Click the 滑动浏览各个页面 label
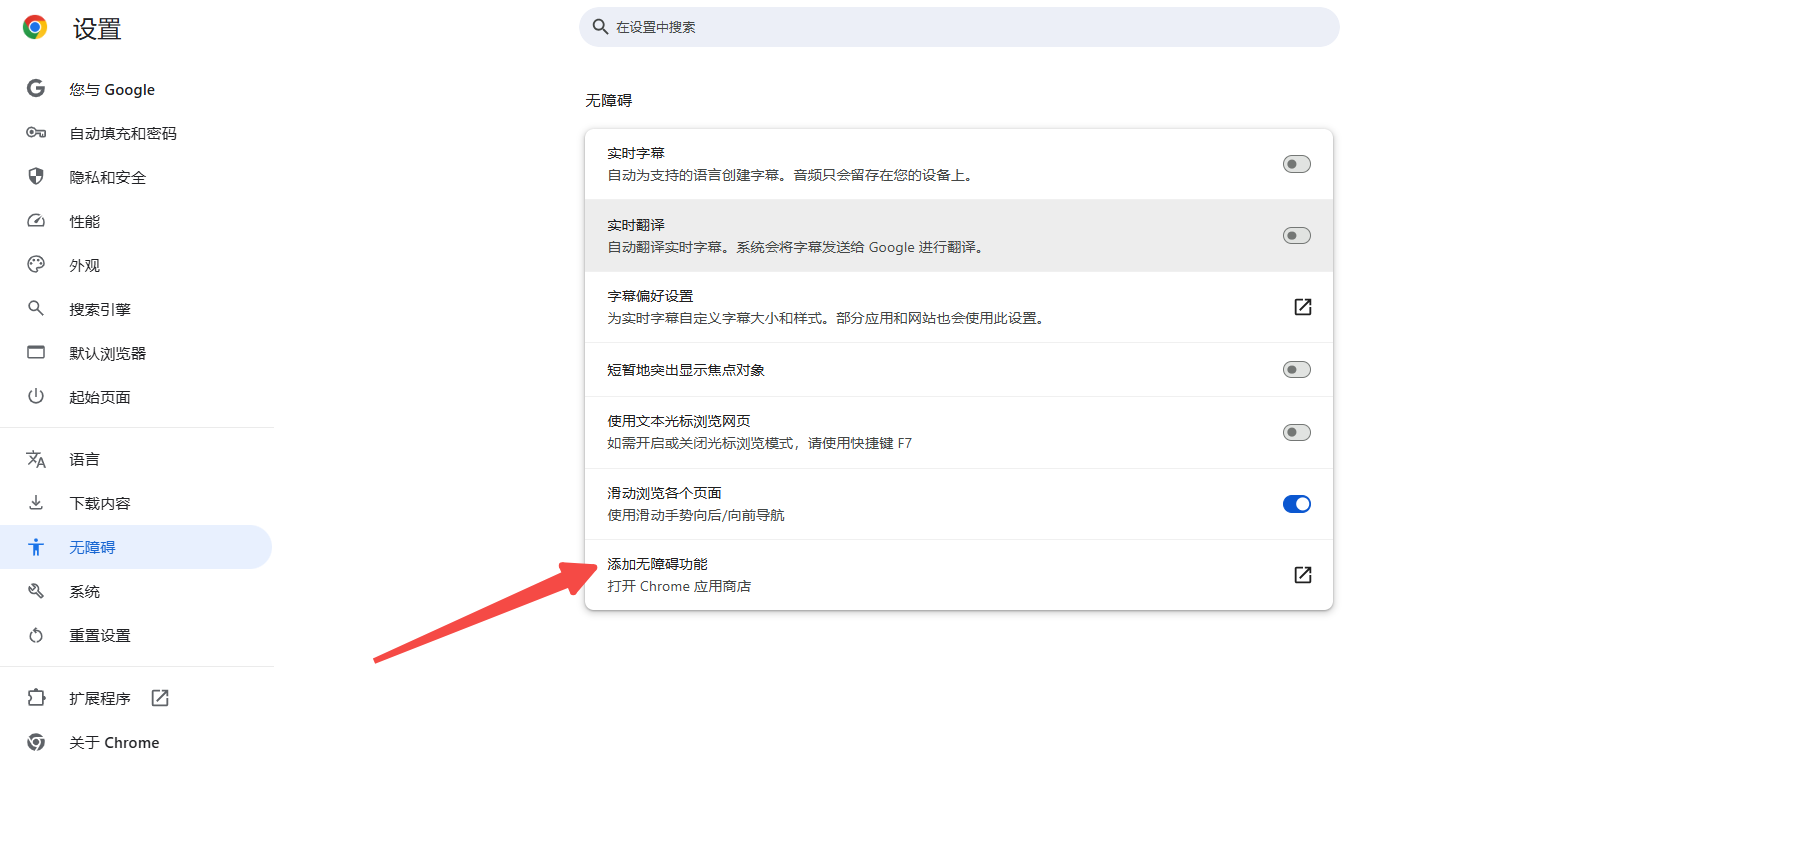 click(664, 493)
